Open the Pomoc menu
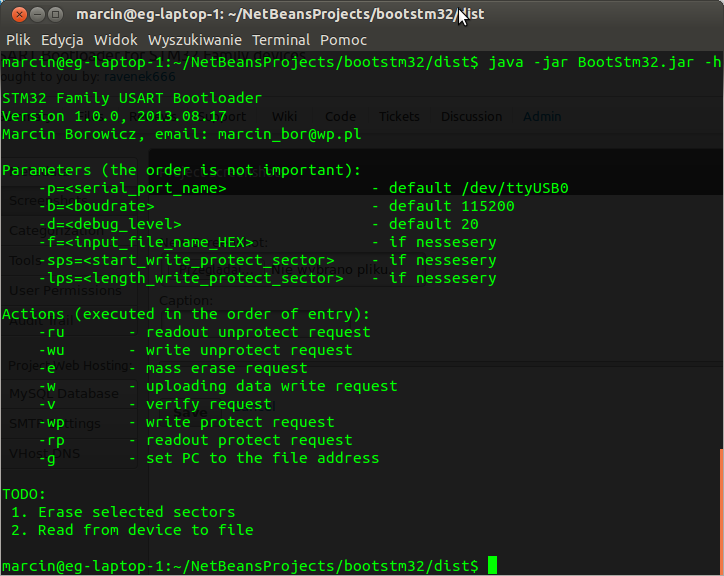Viewport: 724px width, 576px height. pos(343,40)
